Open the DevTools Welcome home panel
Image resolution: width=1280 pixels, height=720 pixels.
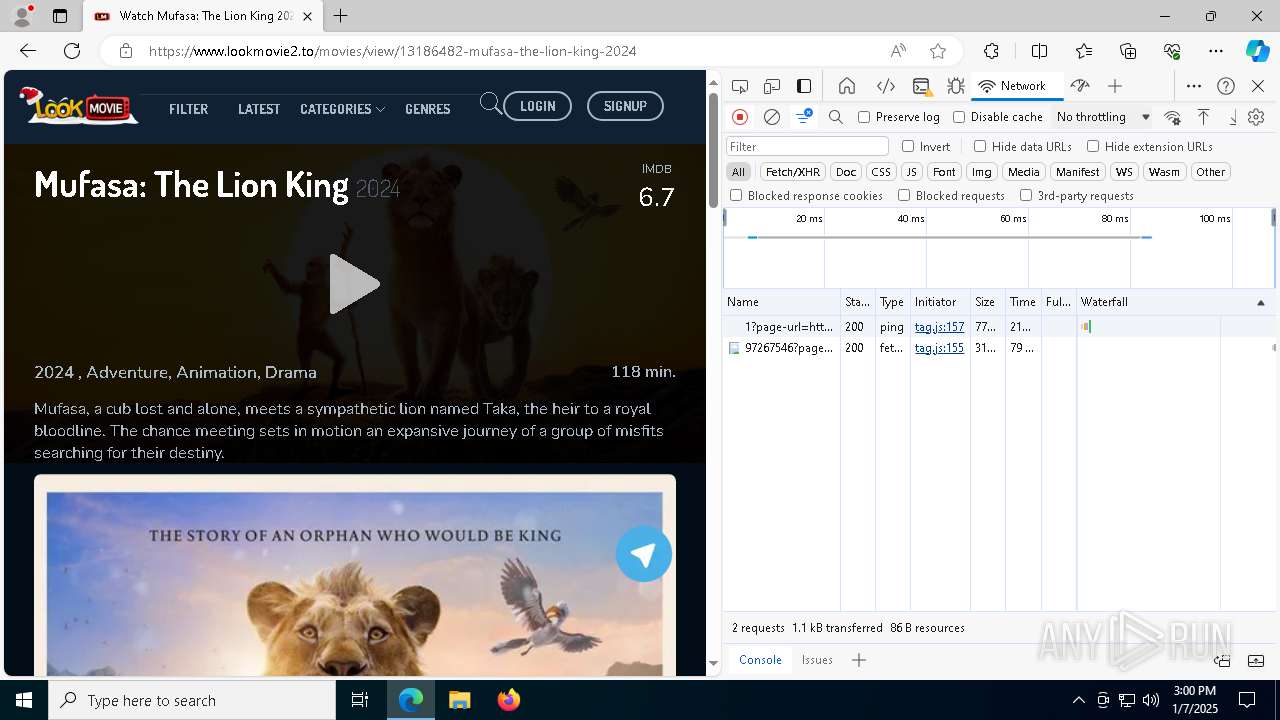pos(847,86)
